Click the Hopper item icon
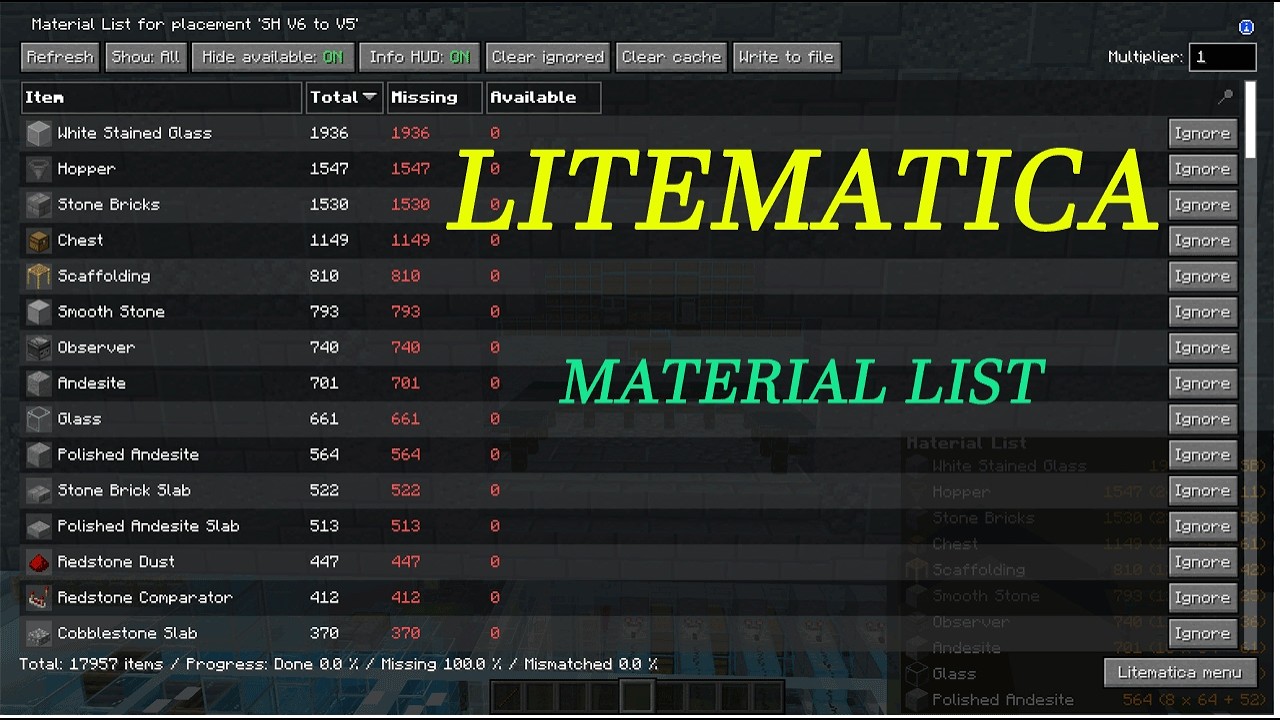The height and width of the screenshot is (720, 1280). (x=38, y=169)
